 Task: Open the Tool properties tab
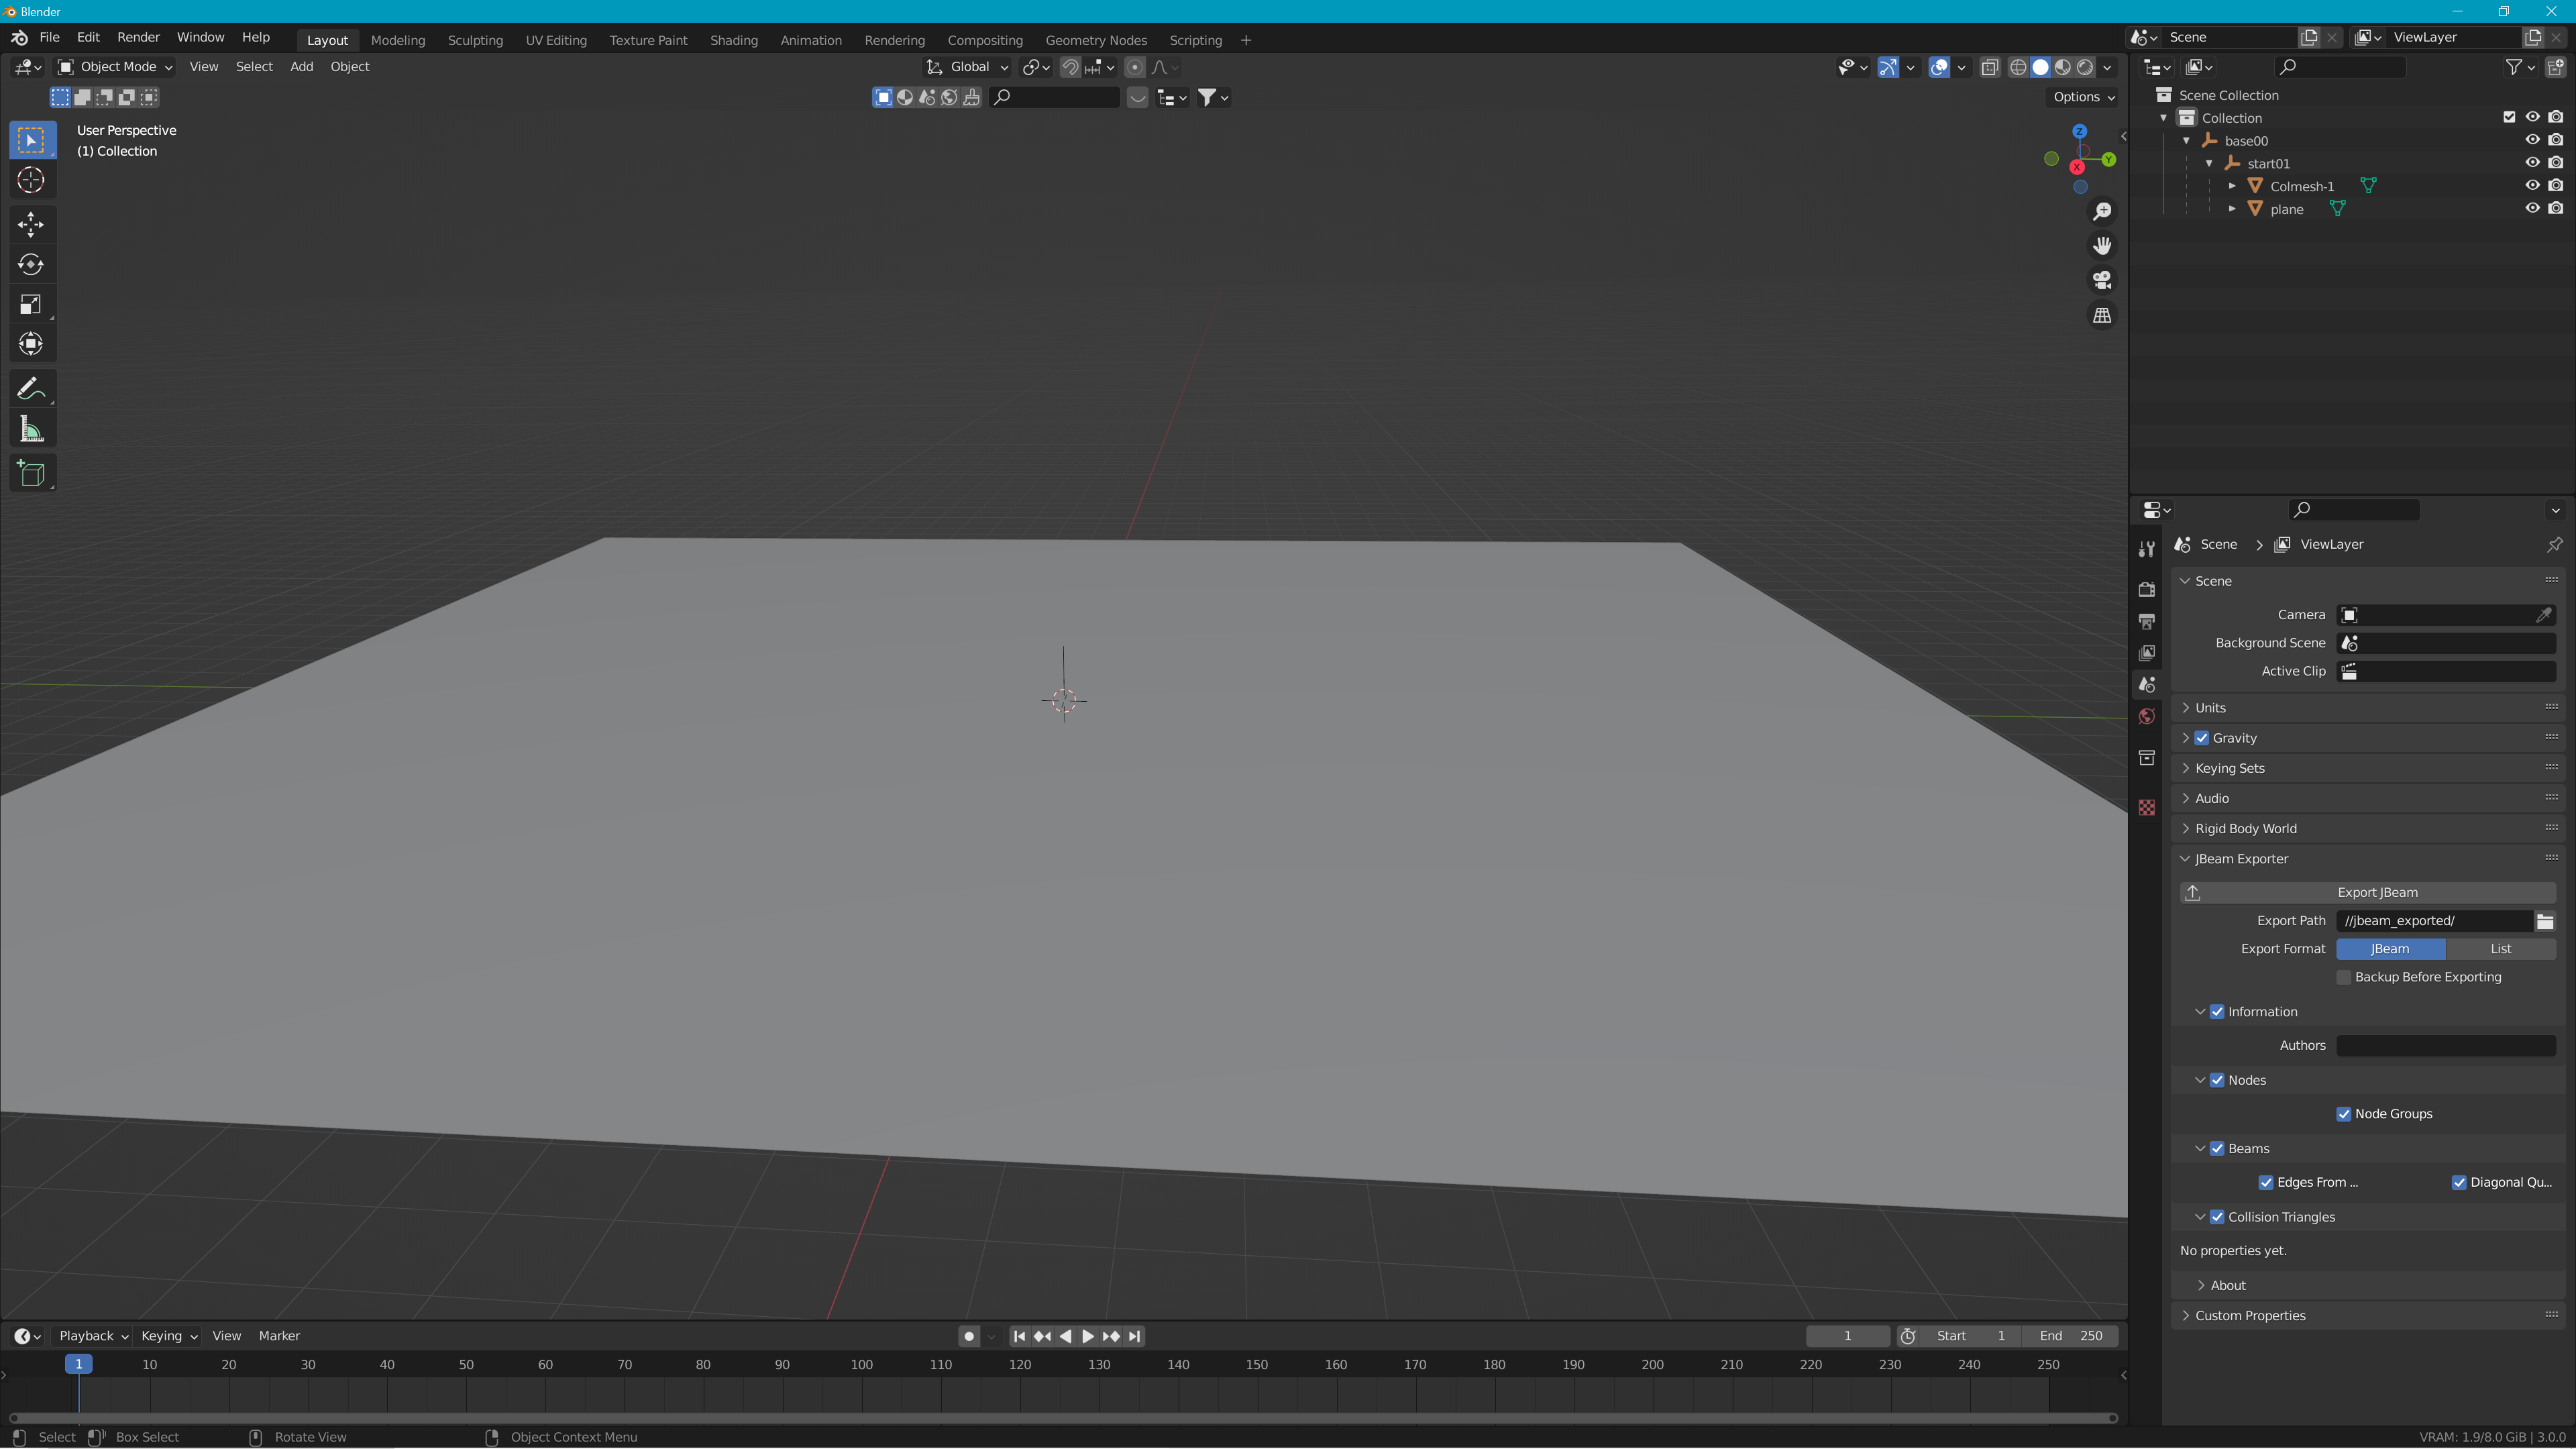tap(2146, 549)
